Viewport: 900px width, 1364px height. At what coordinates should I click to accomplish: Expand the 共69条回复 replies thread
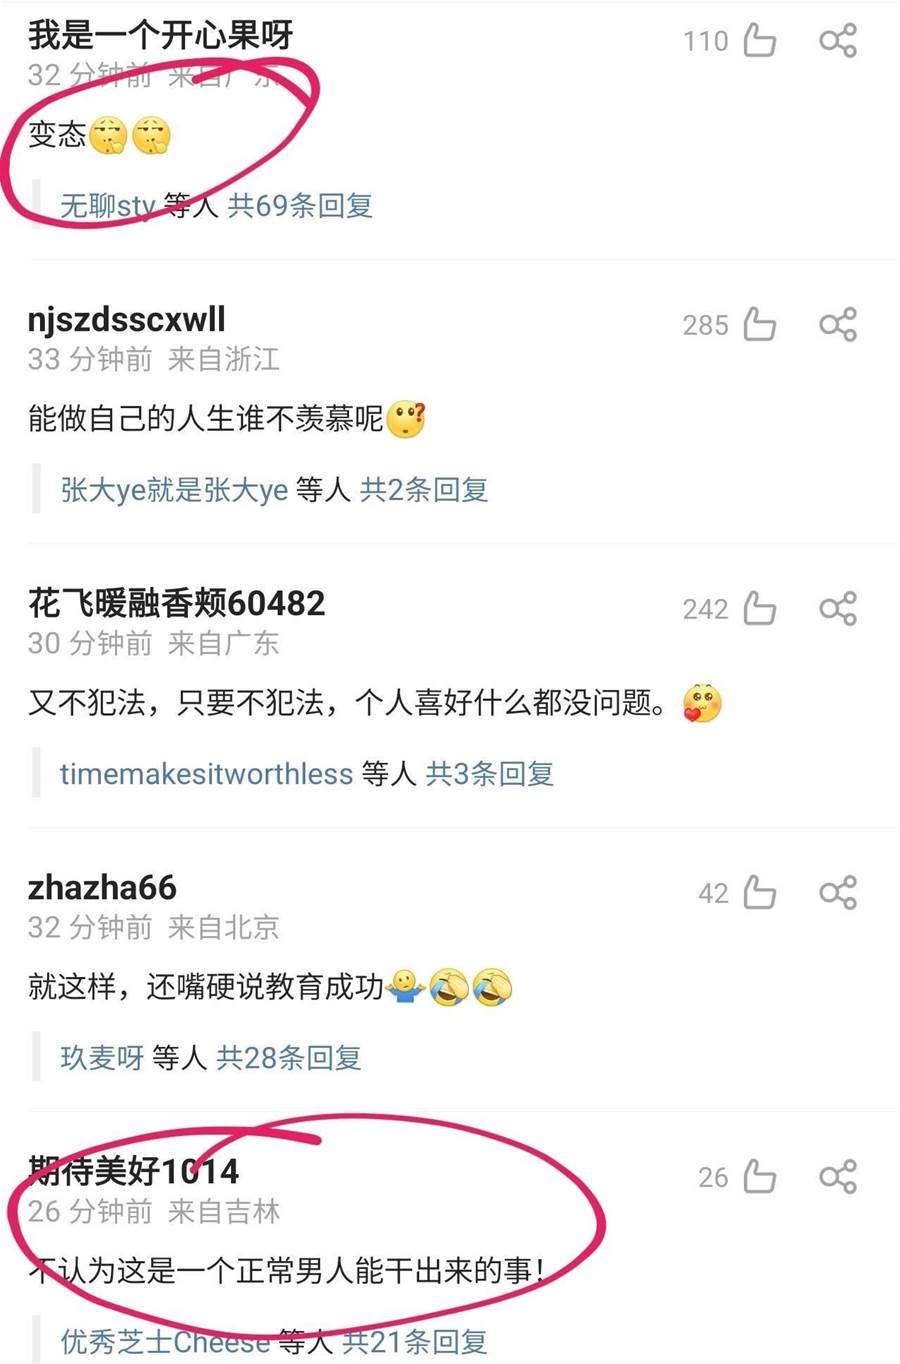[300, 206]
